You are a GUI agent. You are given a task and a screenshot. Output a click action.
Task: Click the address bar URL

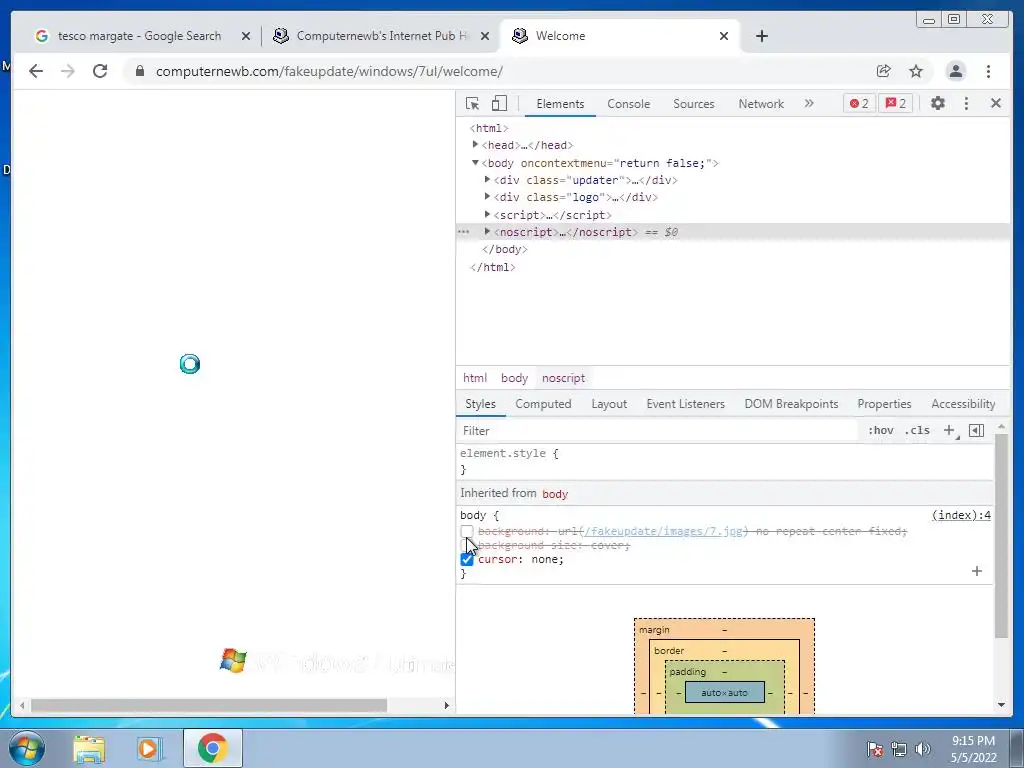click(x=329, y=71)
